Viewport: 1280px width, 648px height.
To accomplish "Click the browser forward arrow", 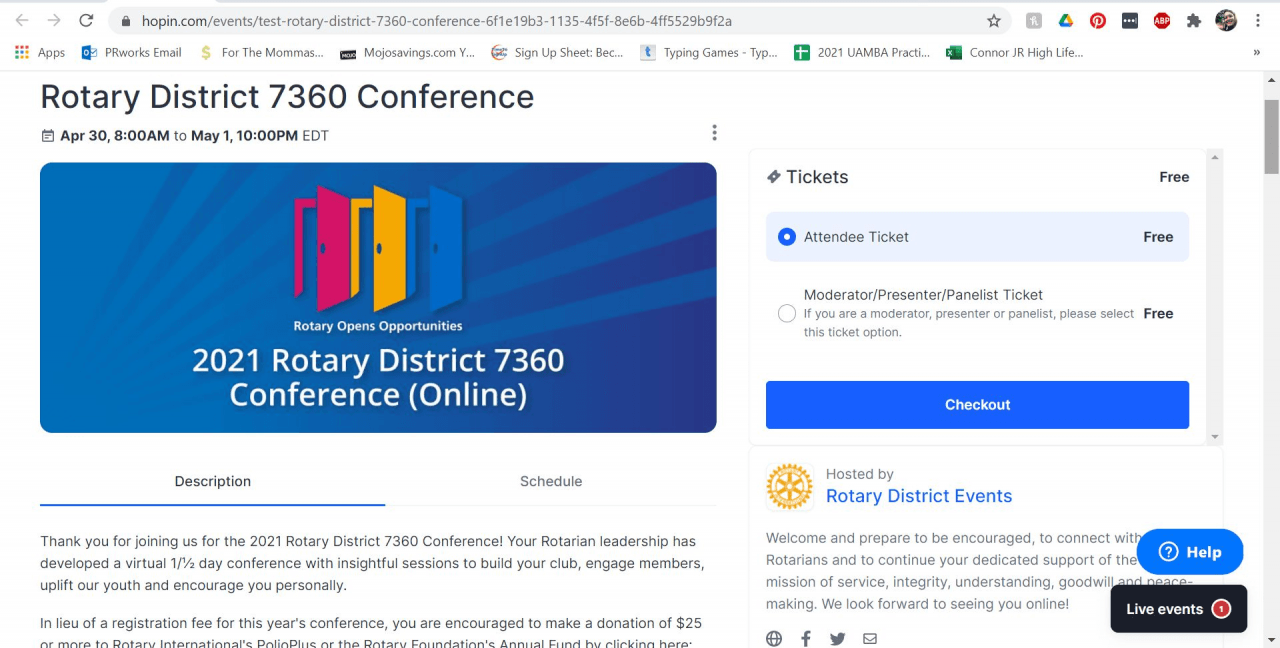I will pyautogui.click(x=54, y=20).
